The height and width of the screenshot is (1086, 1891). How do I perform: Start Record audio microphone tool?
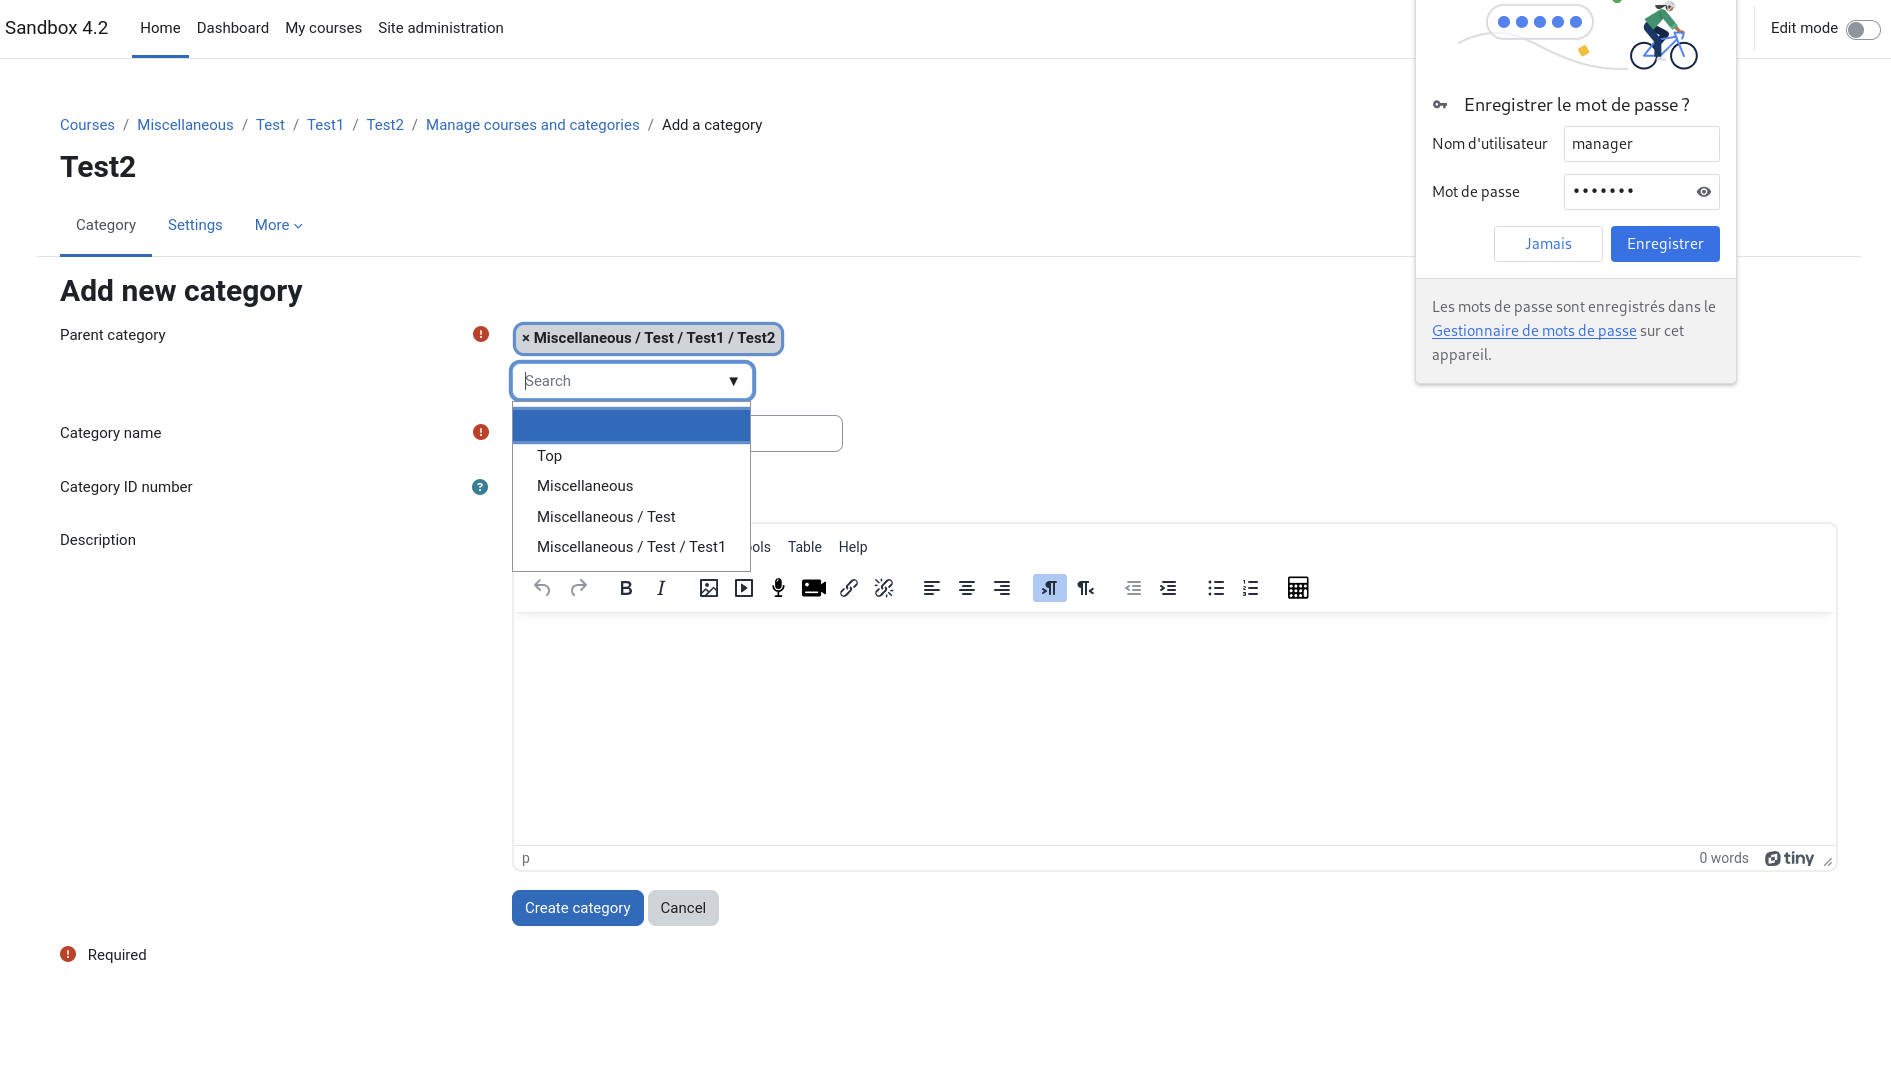[x=778, y=588]
